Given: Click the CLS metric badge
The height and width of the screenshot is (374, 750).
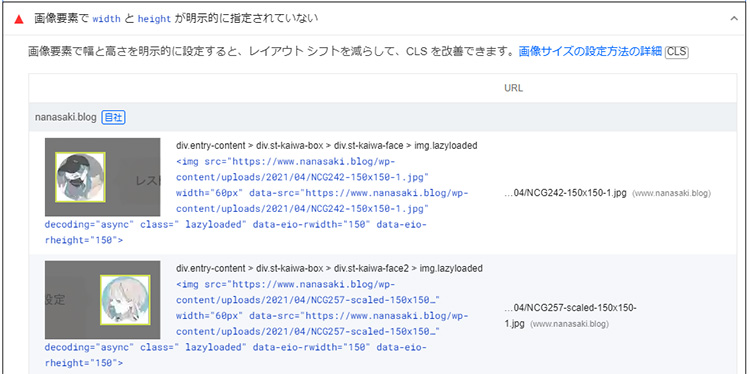Looking at the screenshot, I should (677, 52).
